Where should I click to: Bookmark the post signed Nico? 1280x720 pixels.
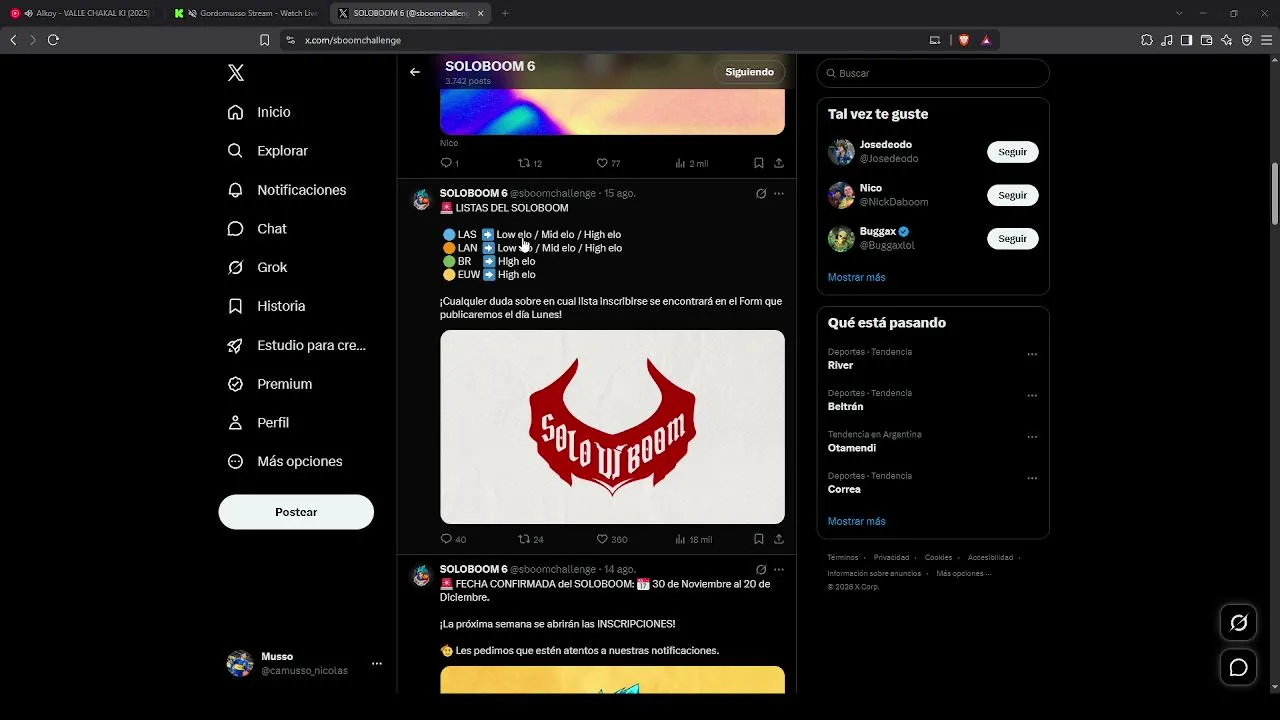tap(759, 163)
